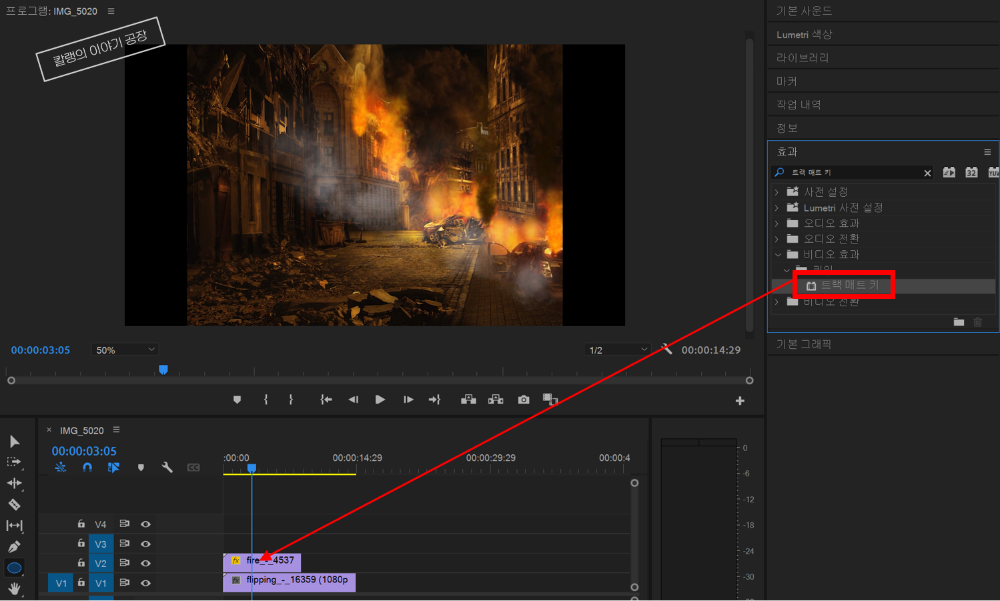Toggle V4 track visibility eye
The image size is (1000, 601).
click(x=145, y=524)
